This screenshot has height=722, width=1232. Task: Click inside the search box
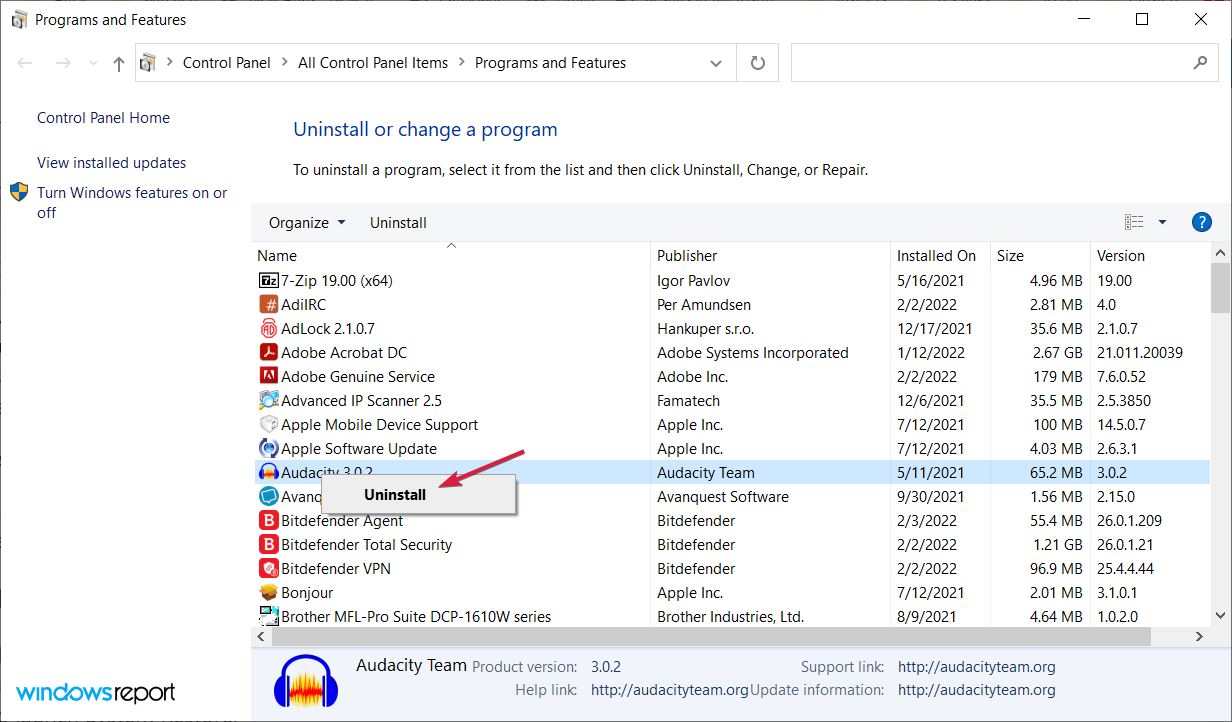1003,63
